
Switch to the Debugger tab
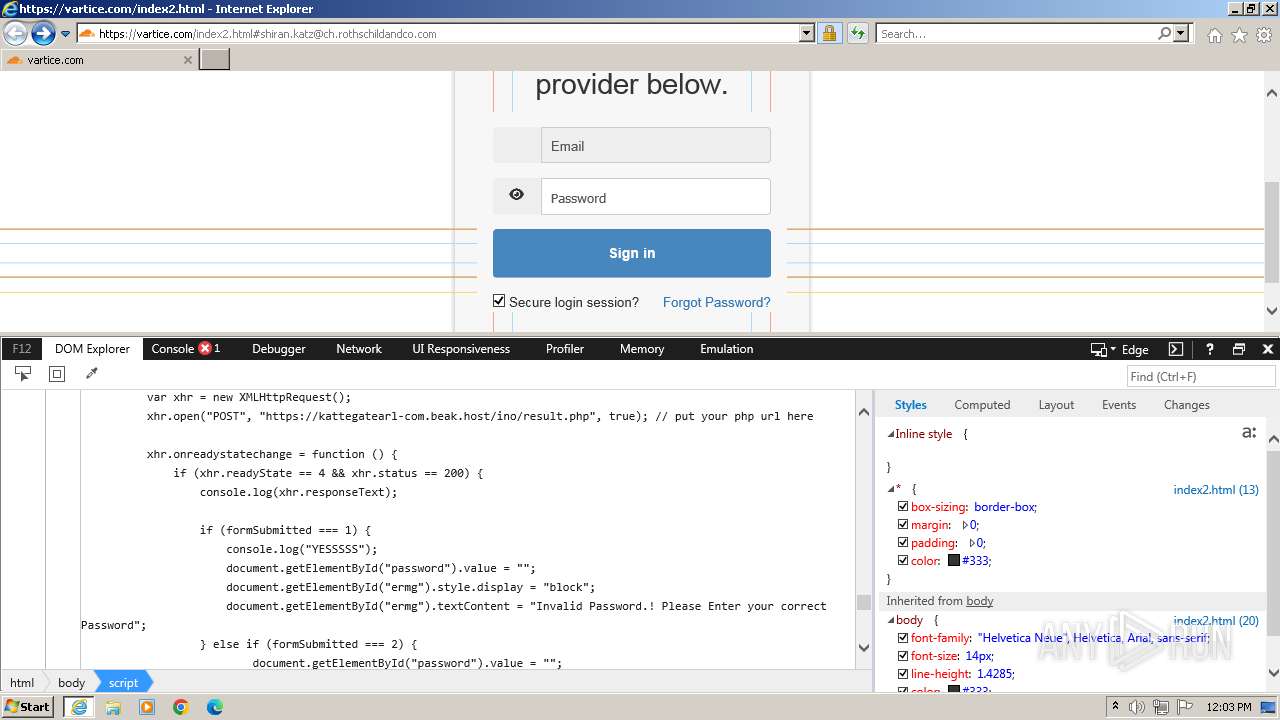[x=279, y=349]
